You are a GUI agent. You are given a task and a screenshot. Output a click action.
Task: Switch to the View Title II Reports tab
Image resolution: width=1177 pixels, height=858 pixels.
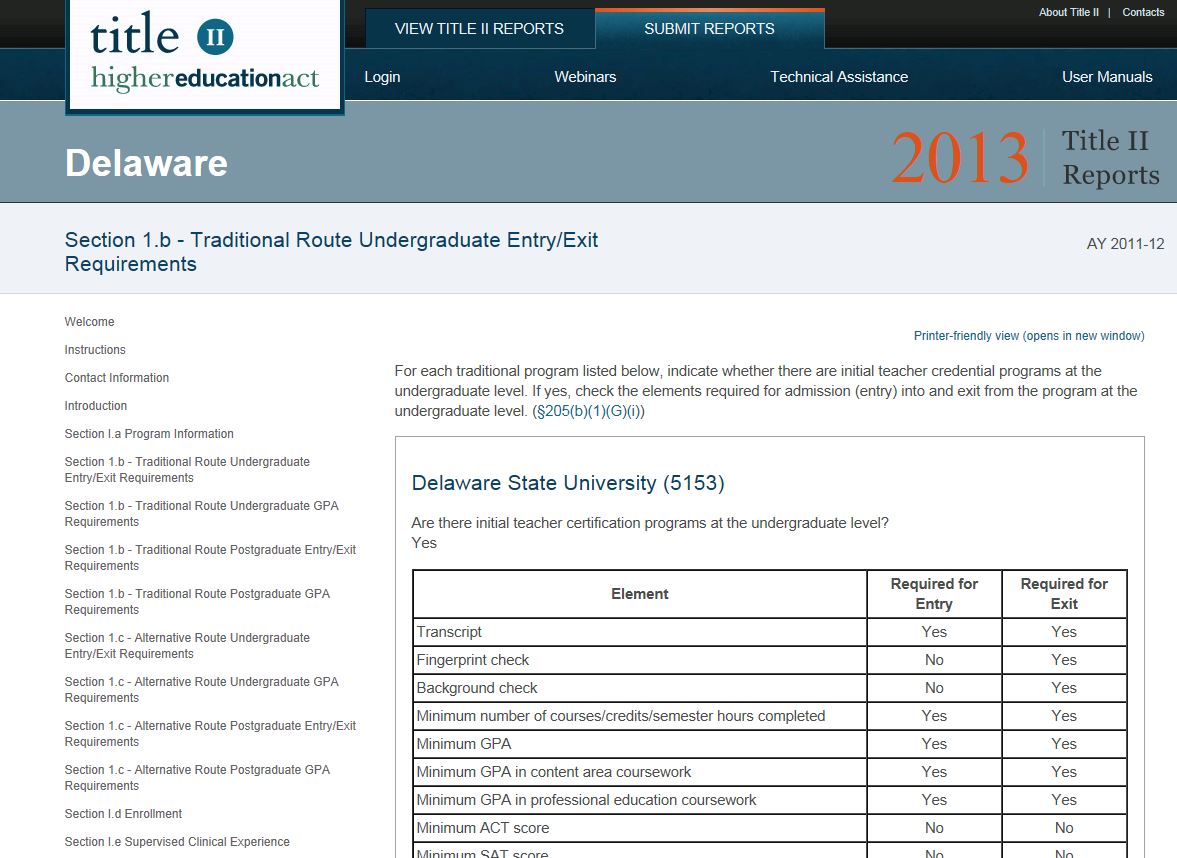479,28
